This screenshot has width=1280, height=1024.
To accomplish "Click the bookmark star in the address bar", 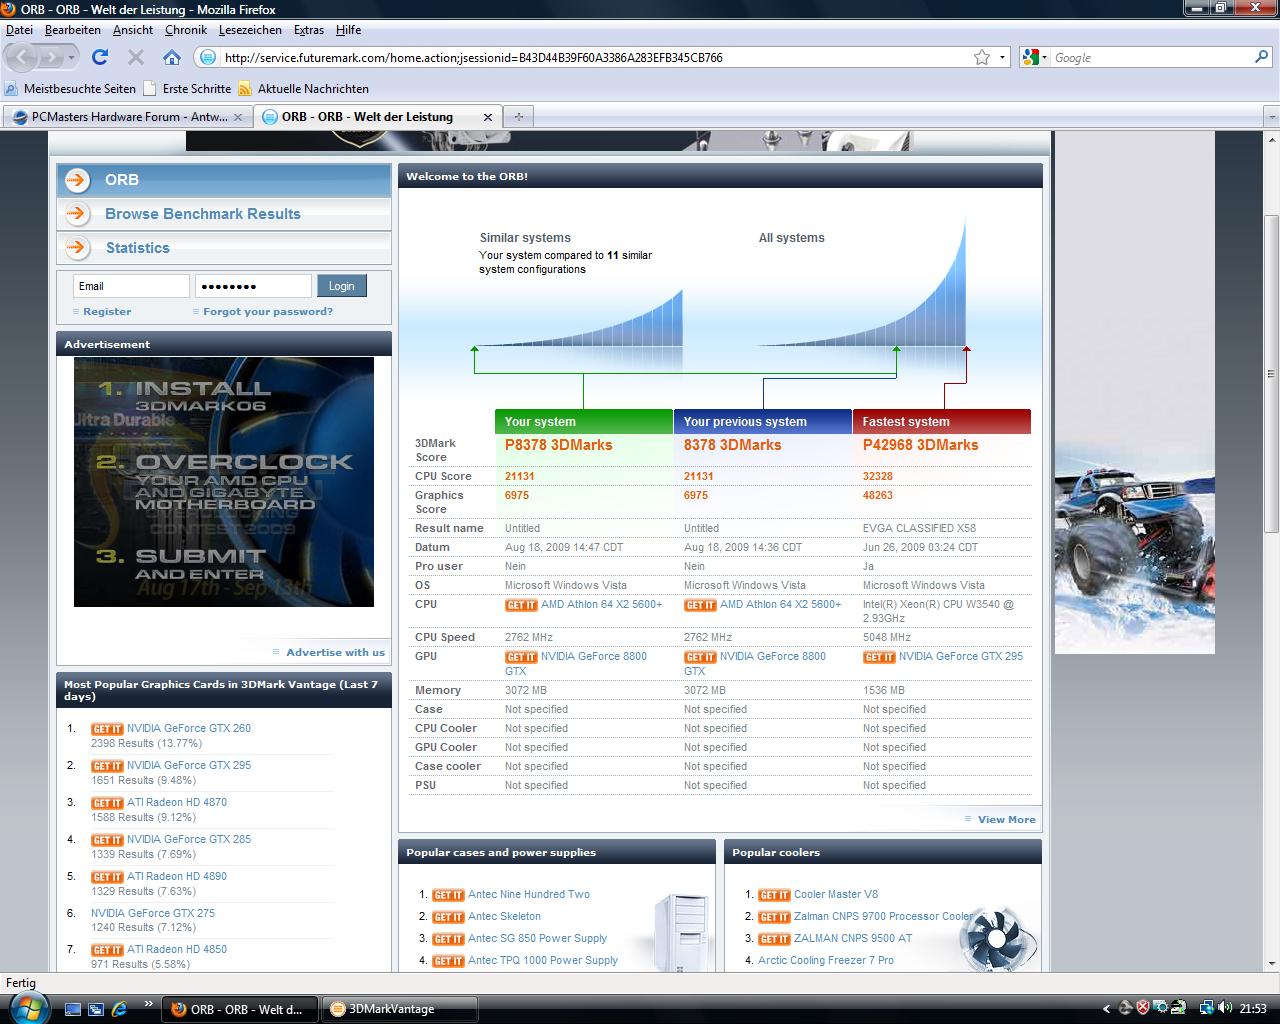I will coord(982,57).
